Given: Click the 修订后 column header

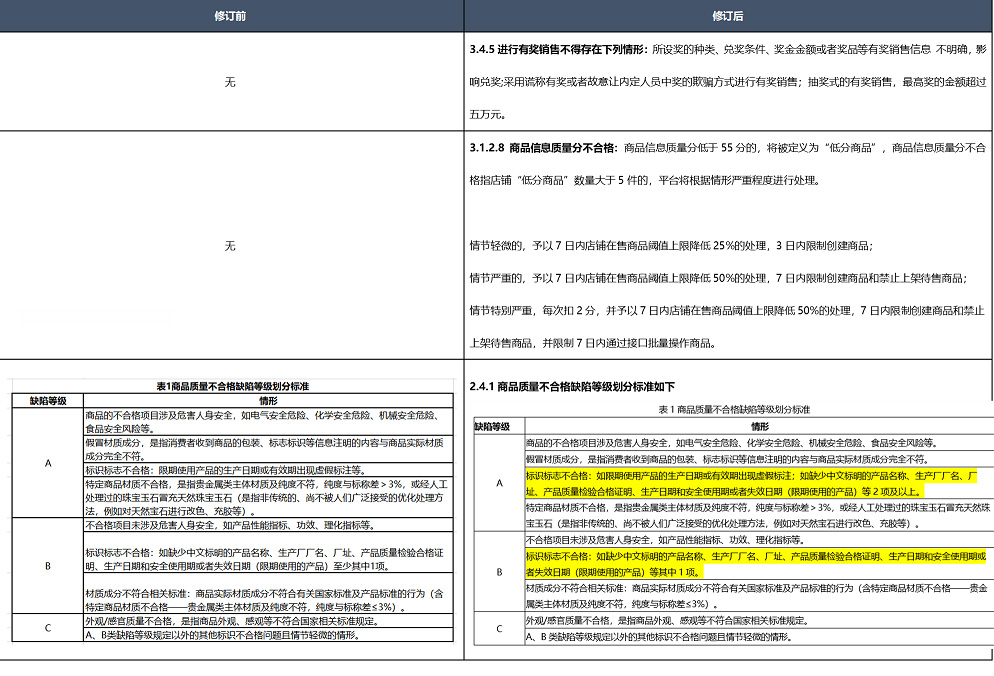Looking at the screenshot, I should point(727,16).
